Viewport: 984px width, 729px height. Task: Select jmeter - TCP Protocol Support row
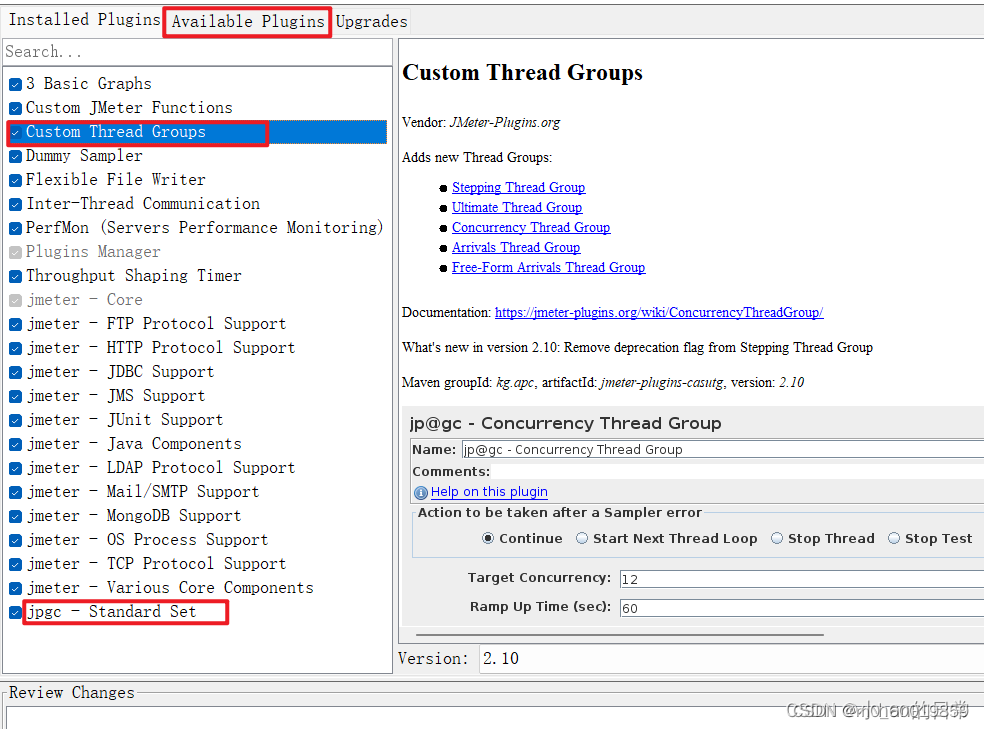pos(197,564)
